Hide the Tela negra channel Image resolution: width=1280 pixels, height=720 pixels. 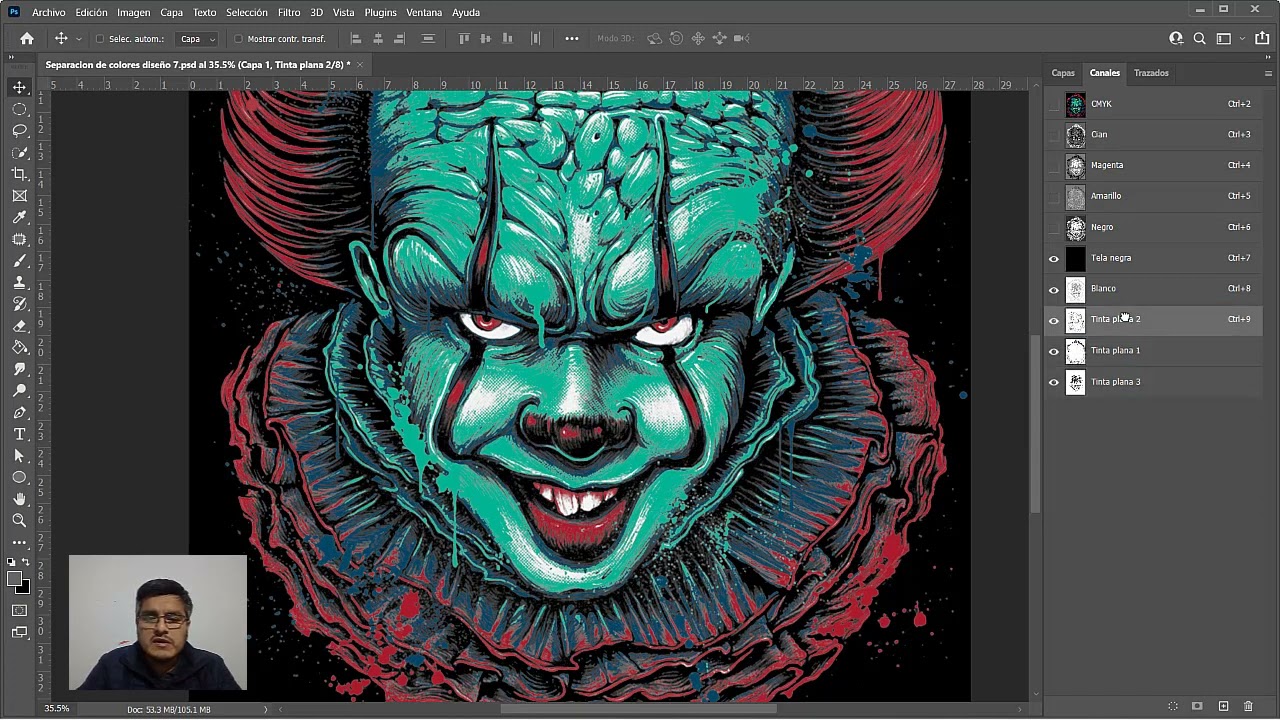[x=1053, y=259]
